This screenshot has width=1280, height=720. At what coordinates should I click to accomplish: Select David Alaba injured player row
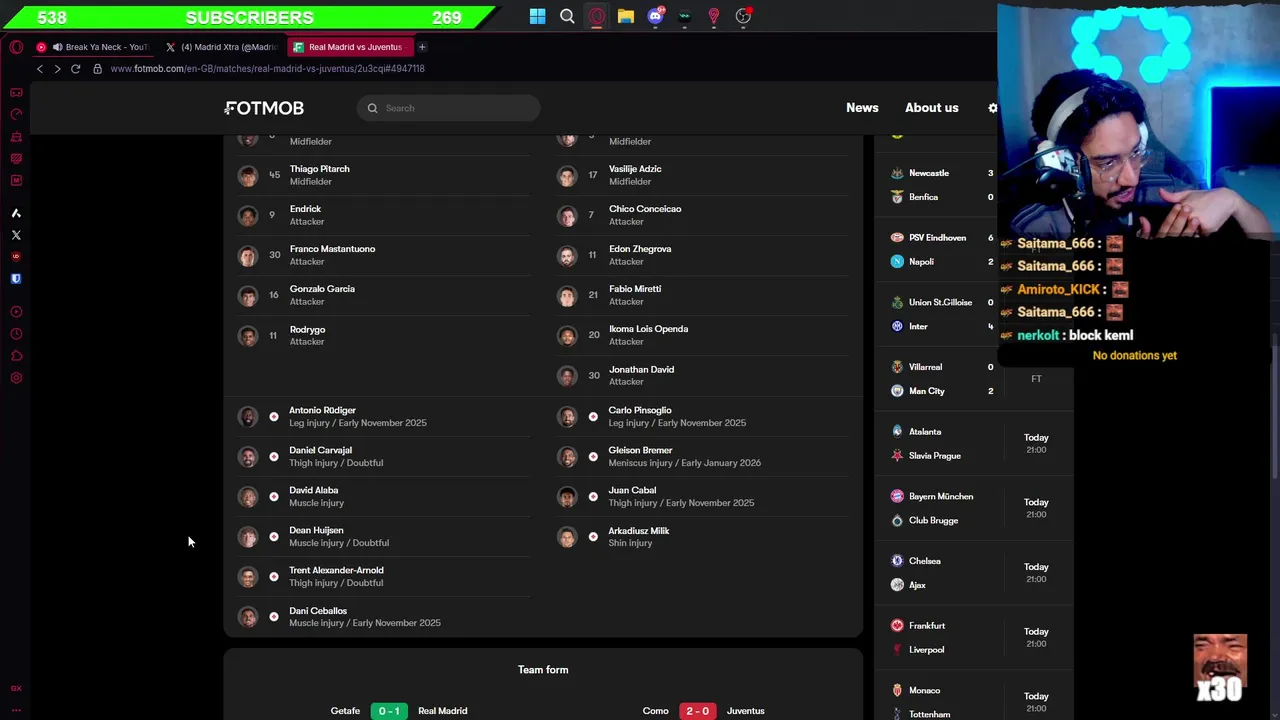(383, 496)
